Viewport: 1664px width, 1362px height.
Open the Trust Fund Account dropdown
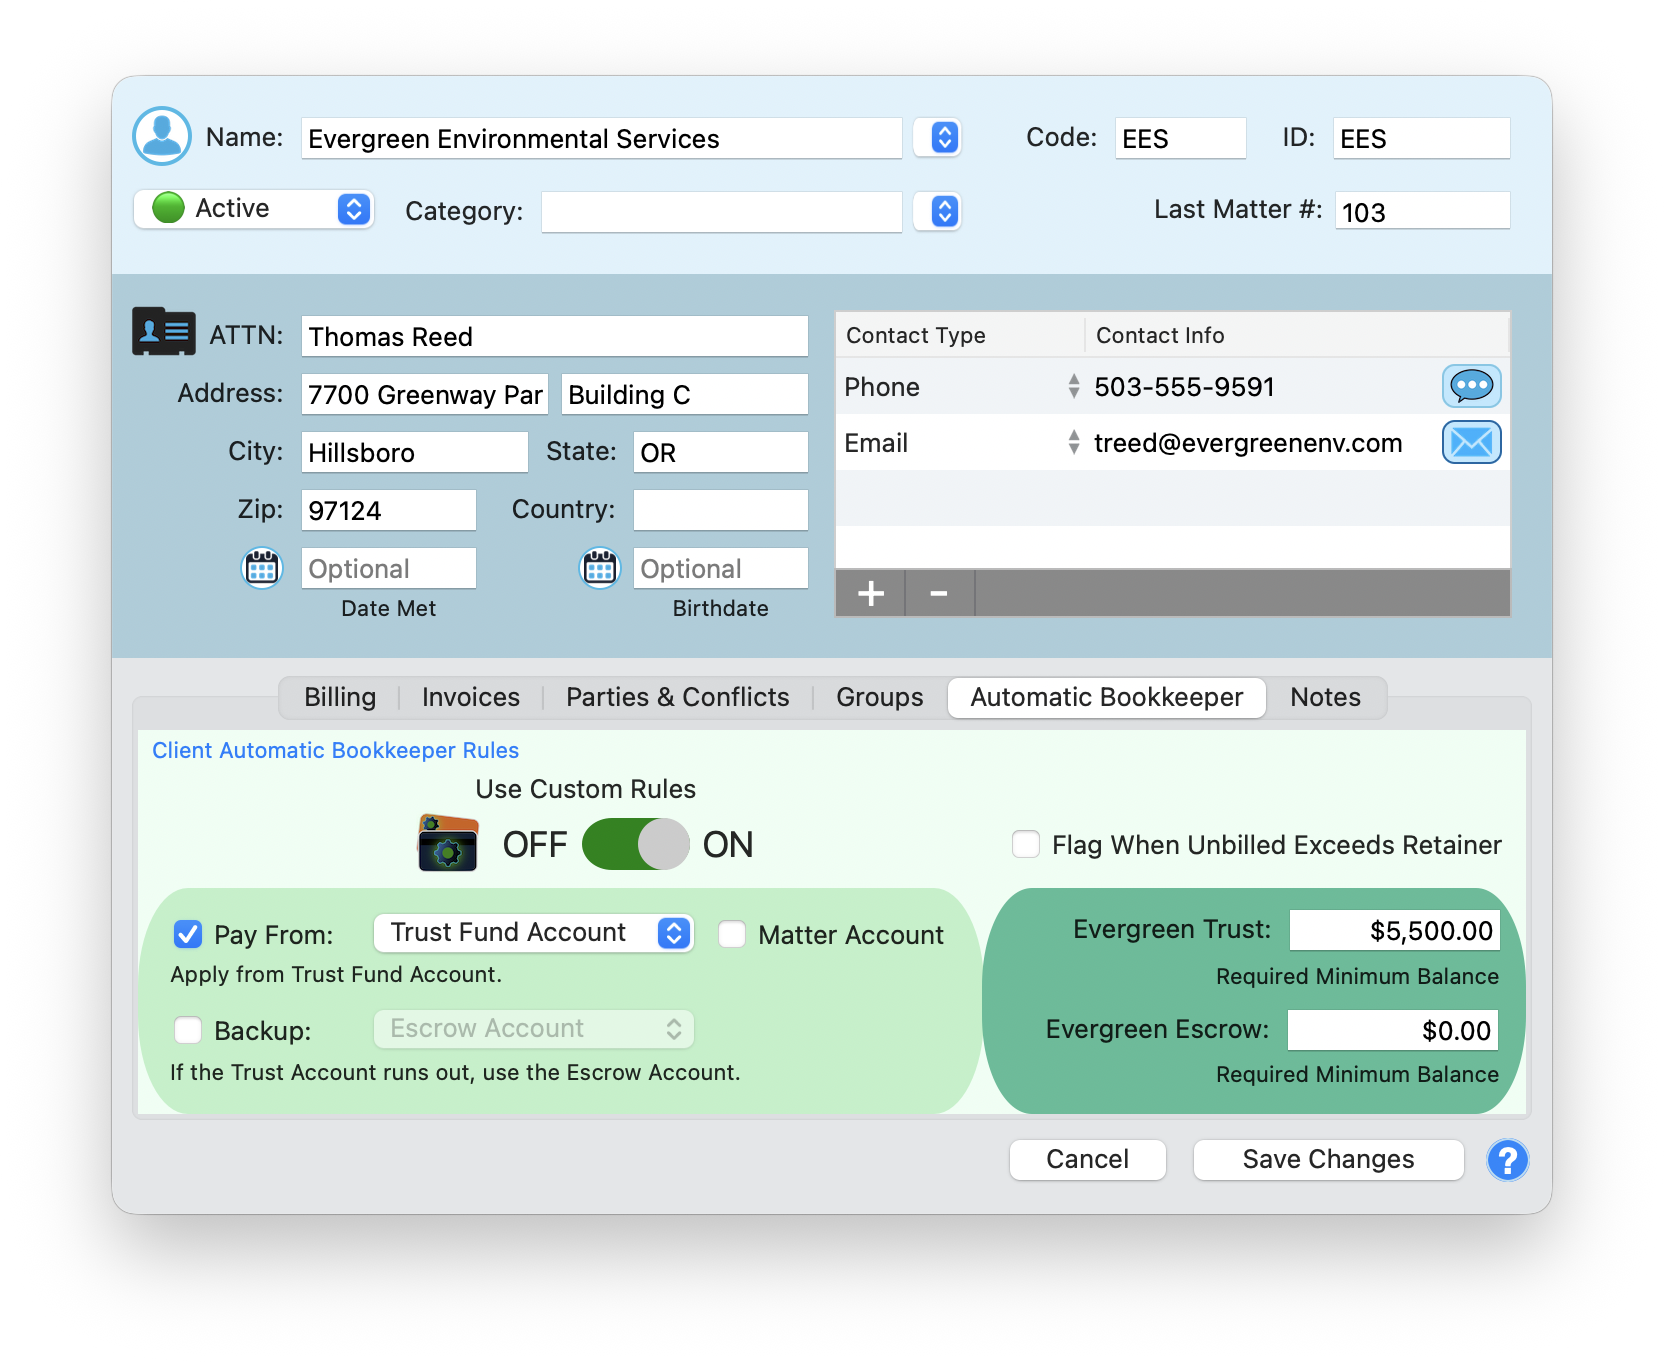click(673, 932)
